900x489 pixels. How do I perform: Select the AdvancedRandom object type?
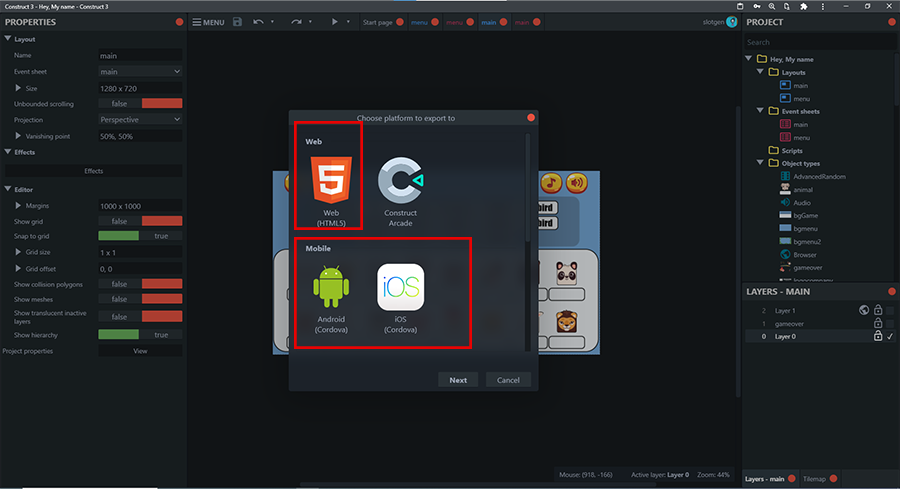[x=819, y=177]
